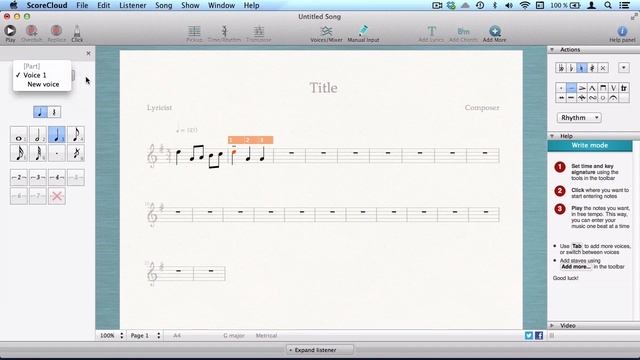Choose the triplet tuplet button
Viewport: 640px width, 360px height.
[38, 178]
